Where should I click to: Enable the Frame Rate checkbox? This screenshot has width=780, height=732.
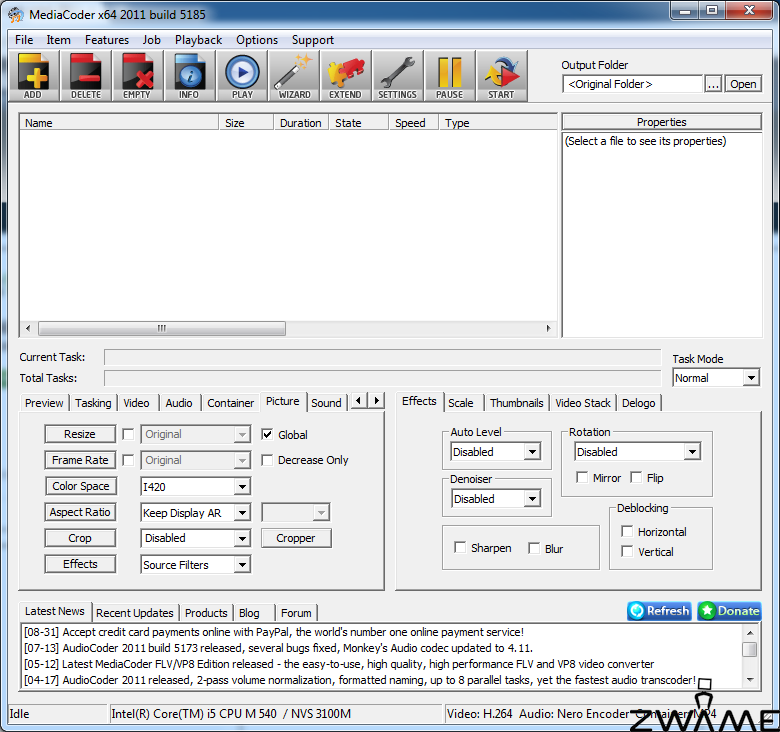click(128, 460)
